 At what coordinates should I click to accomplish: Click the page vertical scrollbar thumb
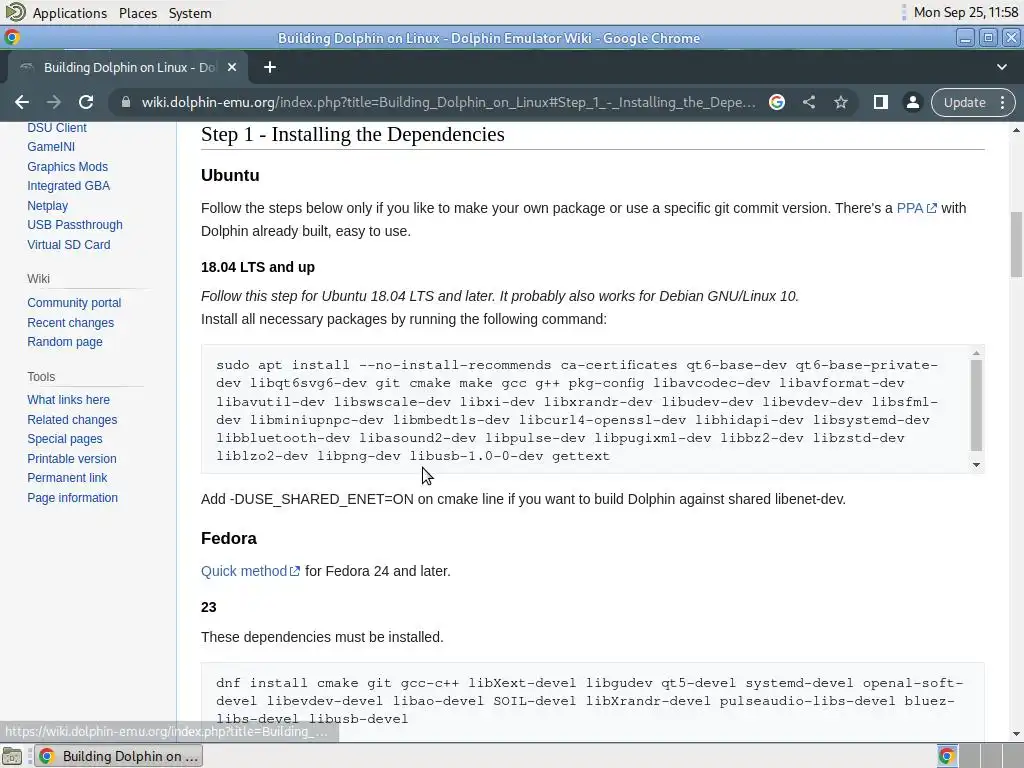coord(1016,244)
